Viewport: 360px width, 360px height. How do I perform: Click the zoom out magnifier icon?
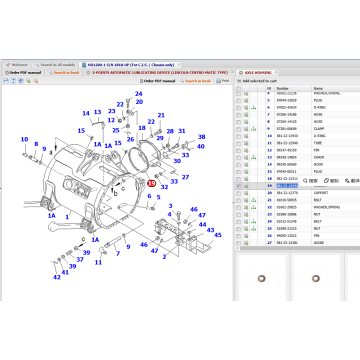coord(36,81)
